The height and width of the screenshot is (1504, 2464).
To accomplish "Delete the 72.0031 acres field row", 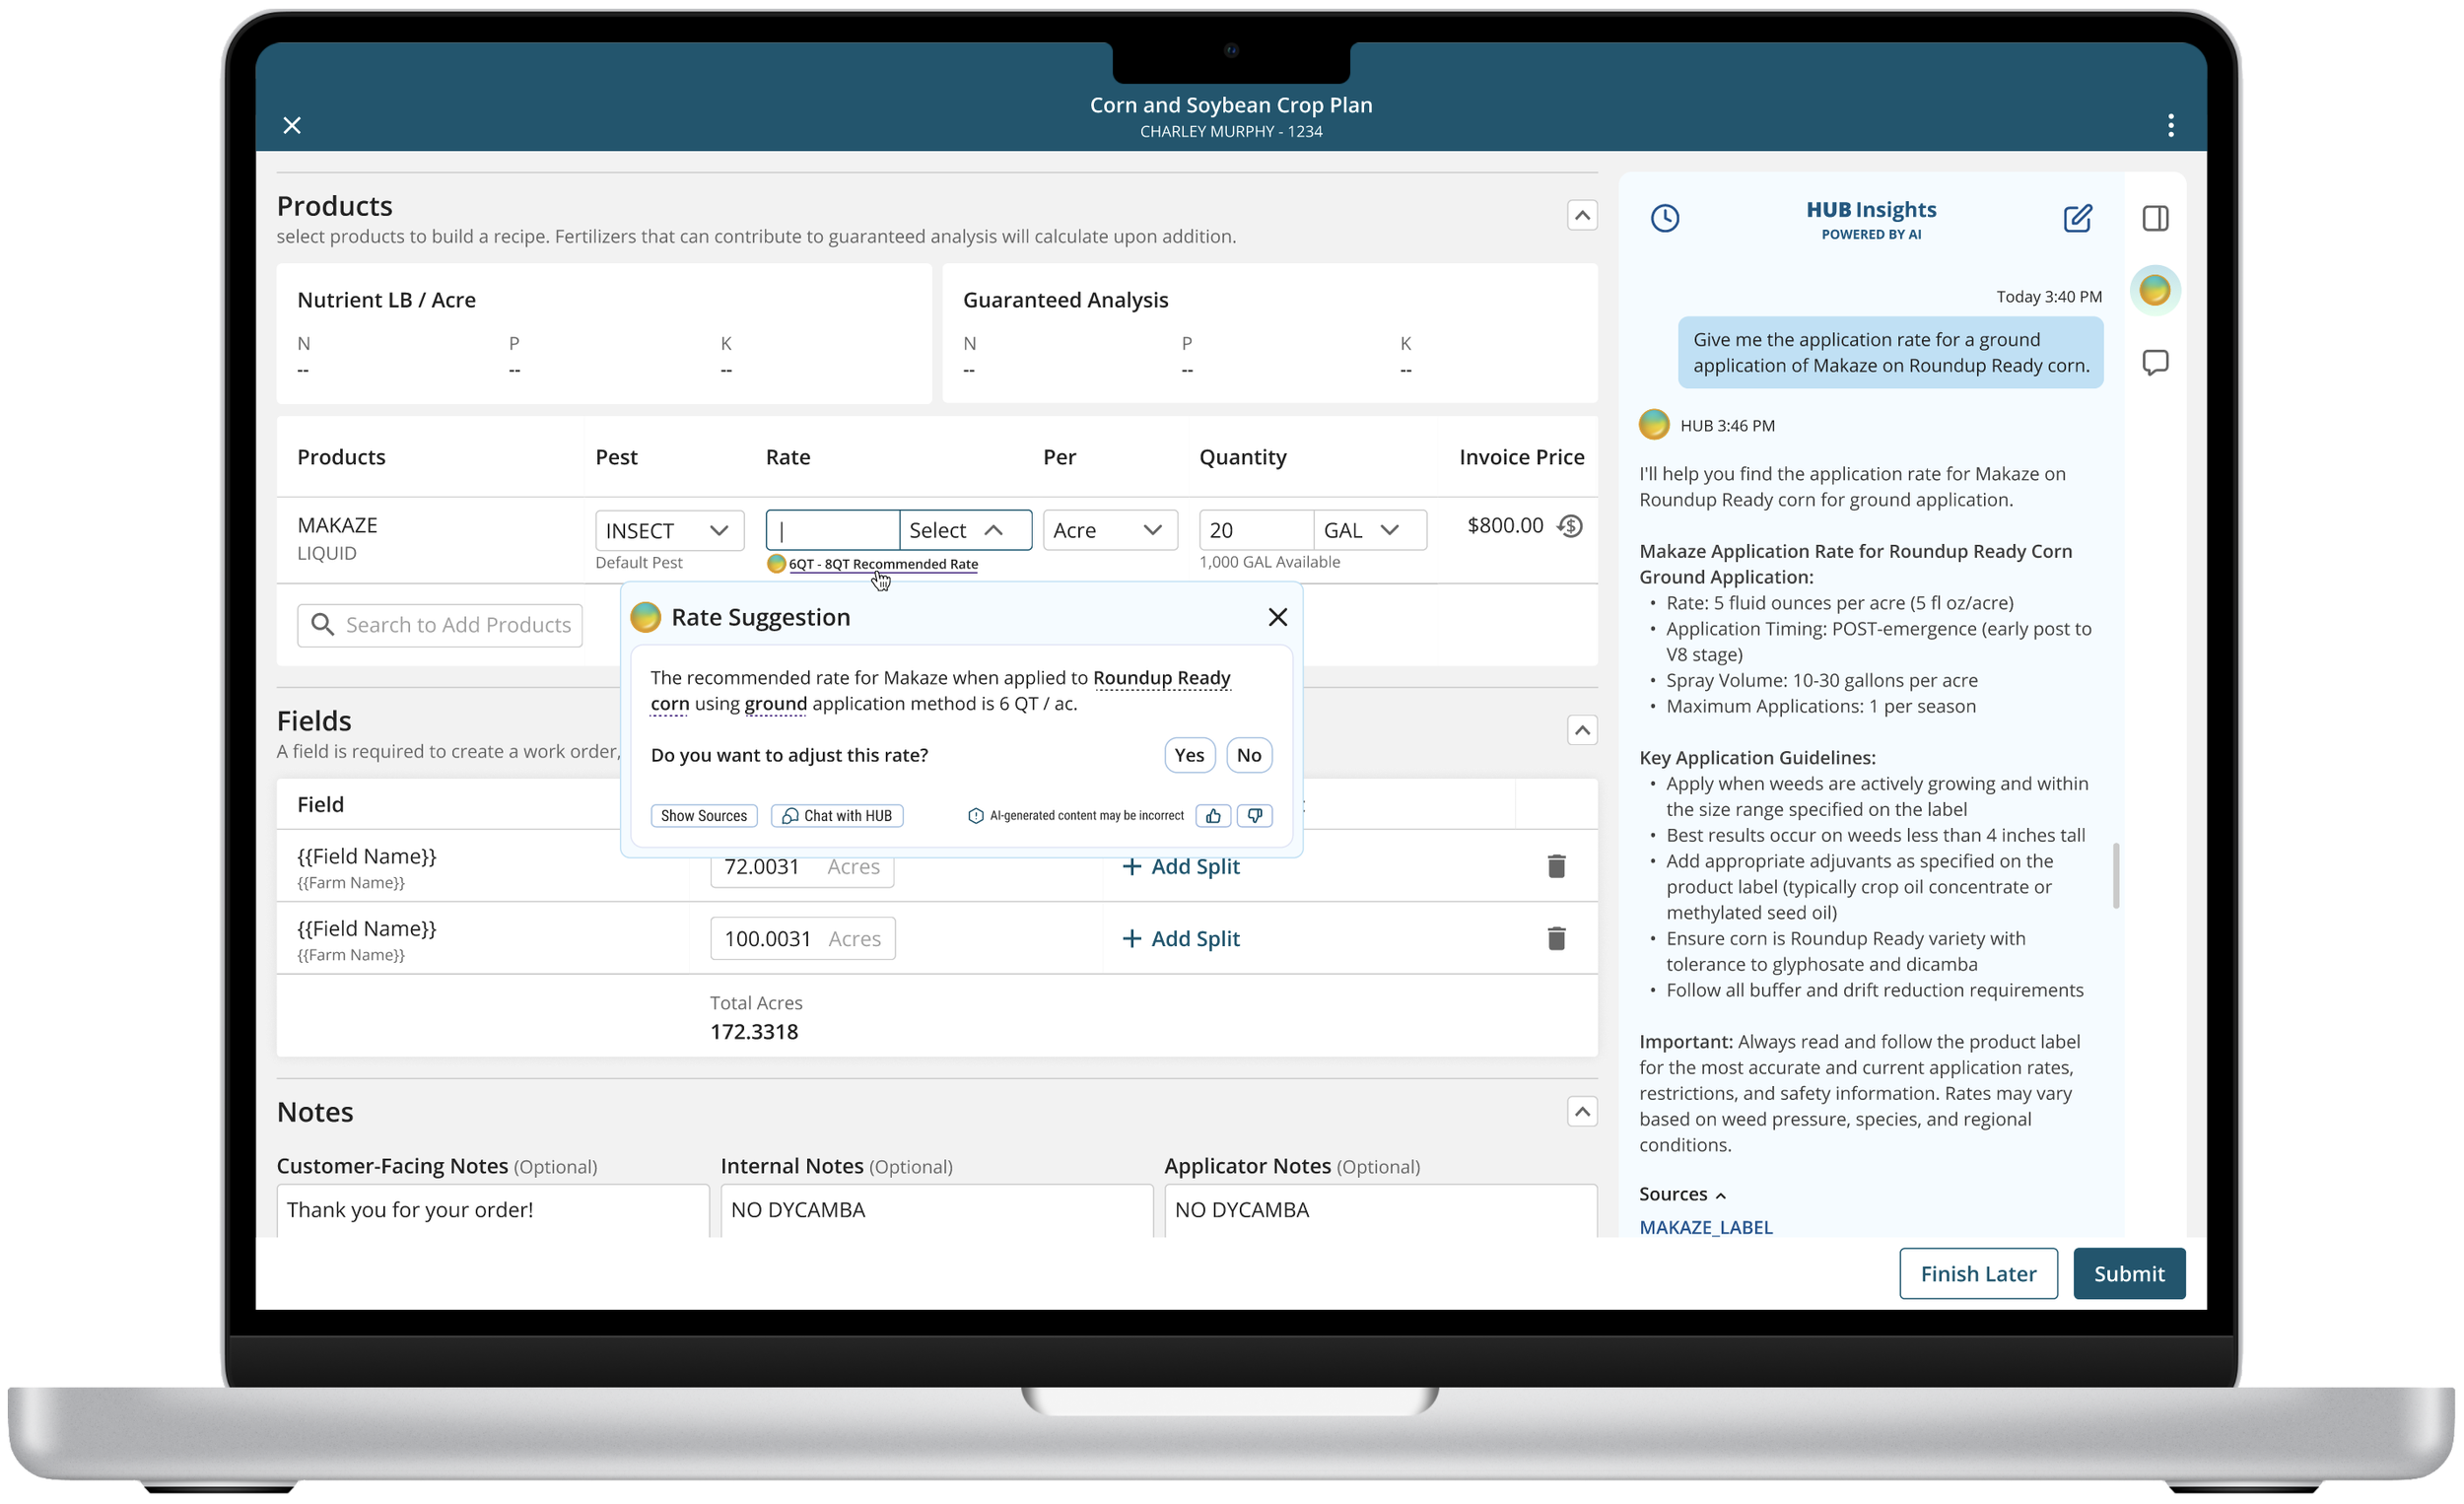I will [x=1556, y=866].
